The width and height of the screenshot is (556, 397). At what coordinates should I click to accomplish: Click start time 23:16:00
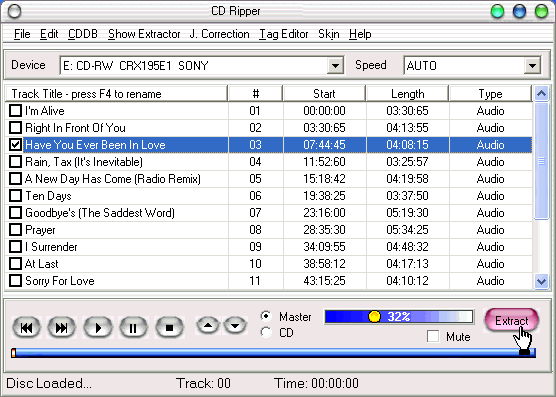coord(324,213)
